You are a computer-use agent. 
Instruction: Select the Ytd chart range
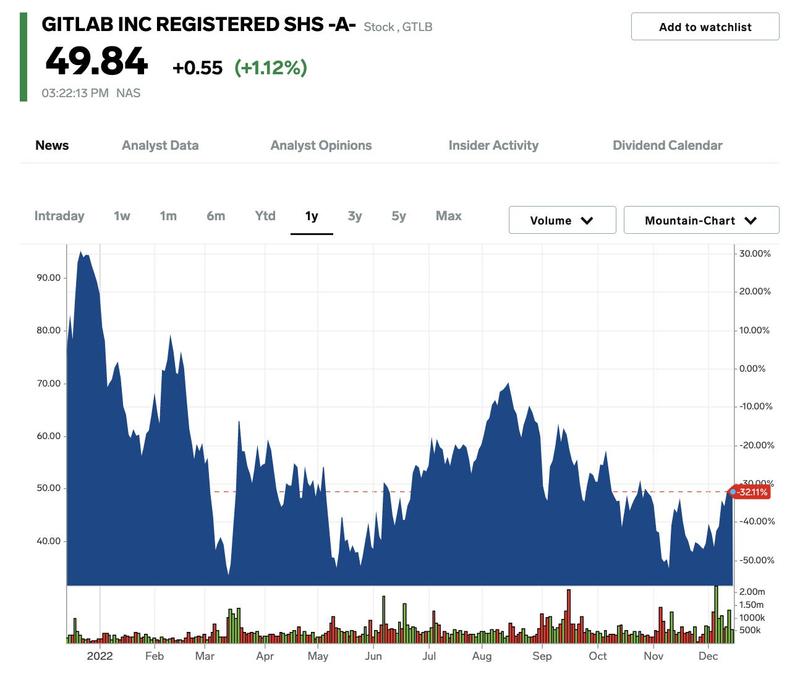265,216
